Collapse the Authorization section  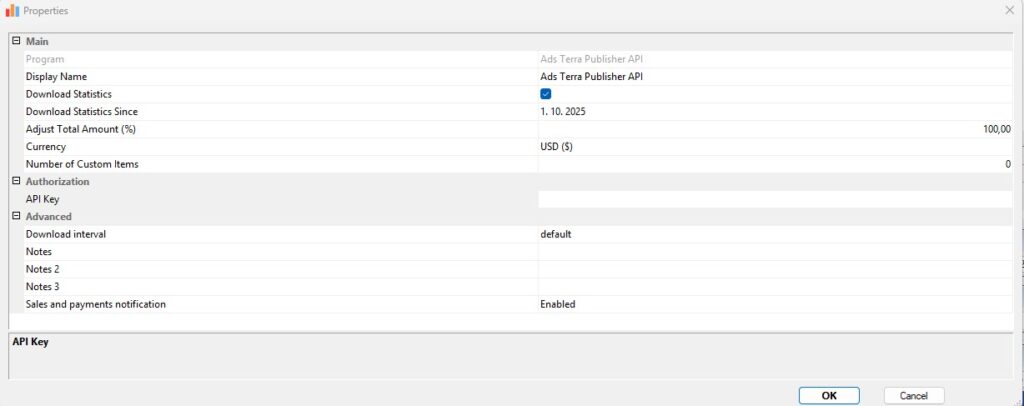15,181
